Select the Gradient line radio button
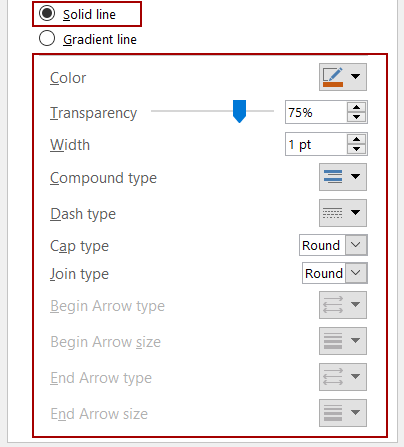 coord(47,38)
